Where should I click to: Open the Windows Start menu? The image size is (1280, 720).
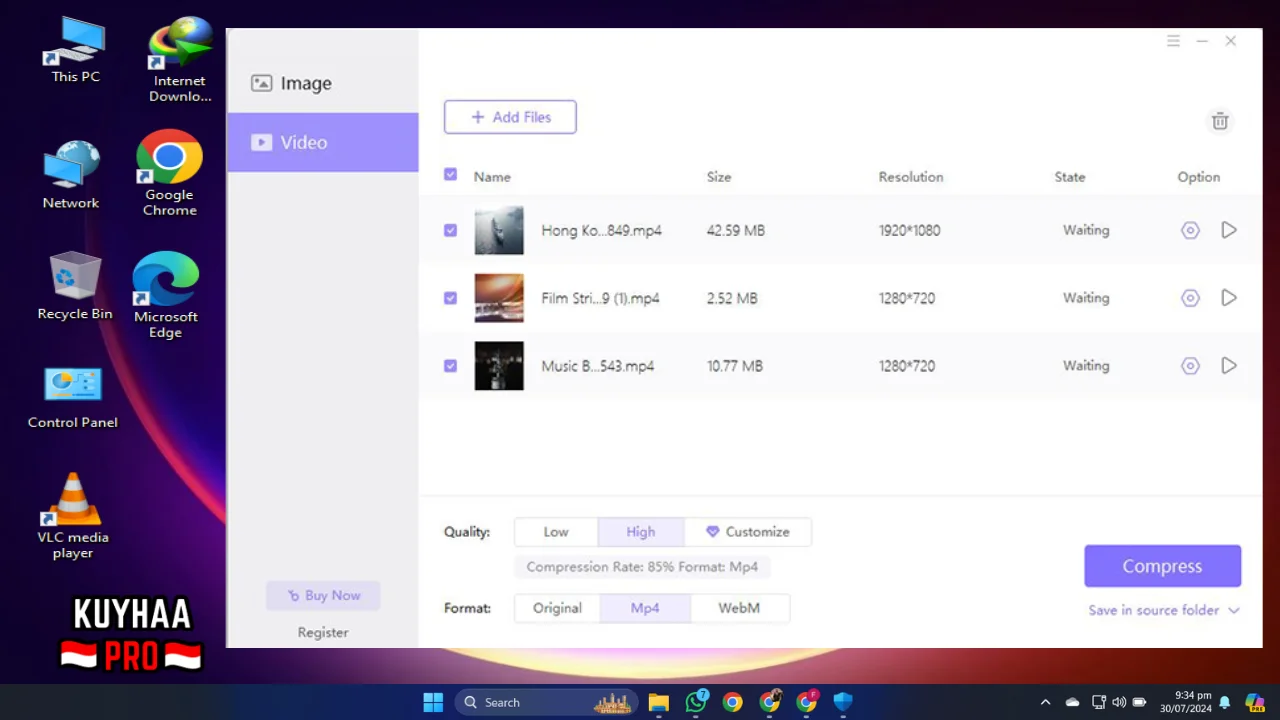[x=433, y=702]
